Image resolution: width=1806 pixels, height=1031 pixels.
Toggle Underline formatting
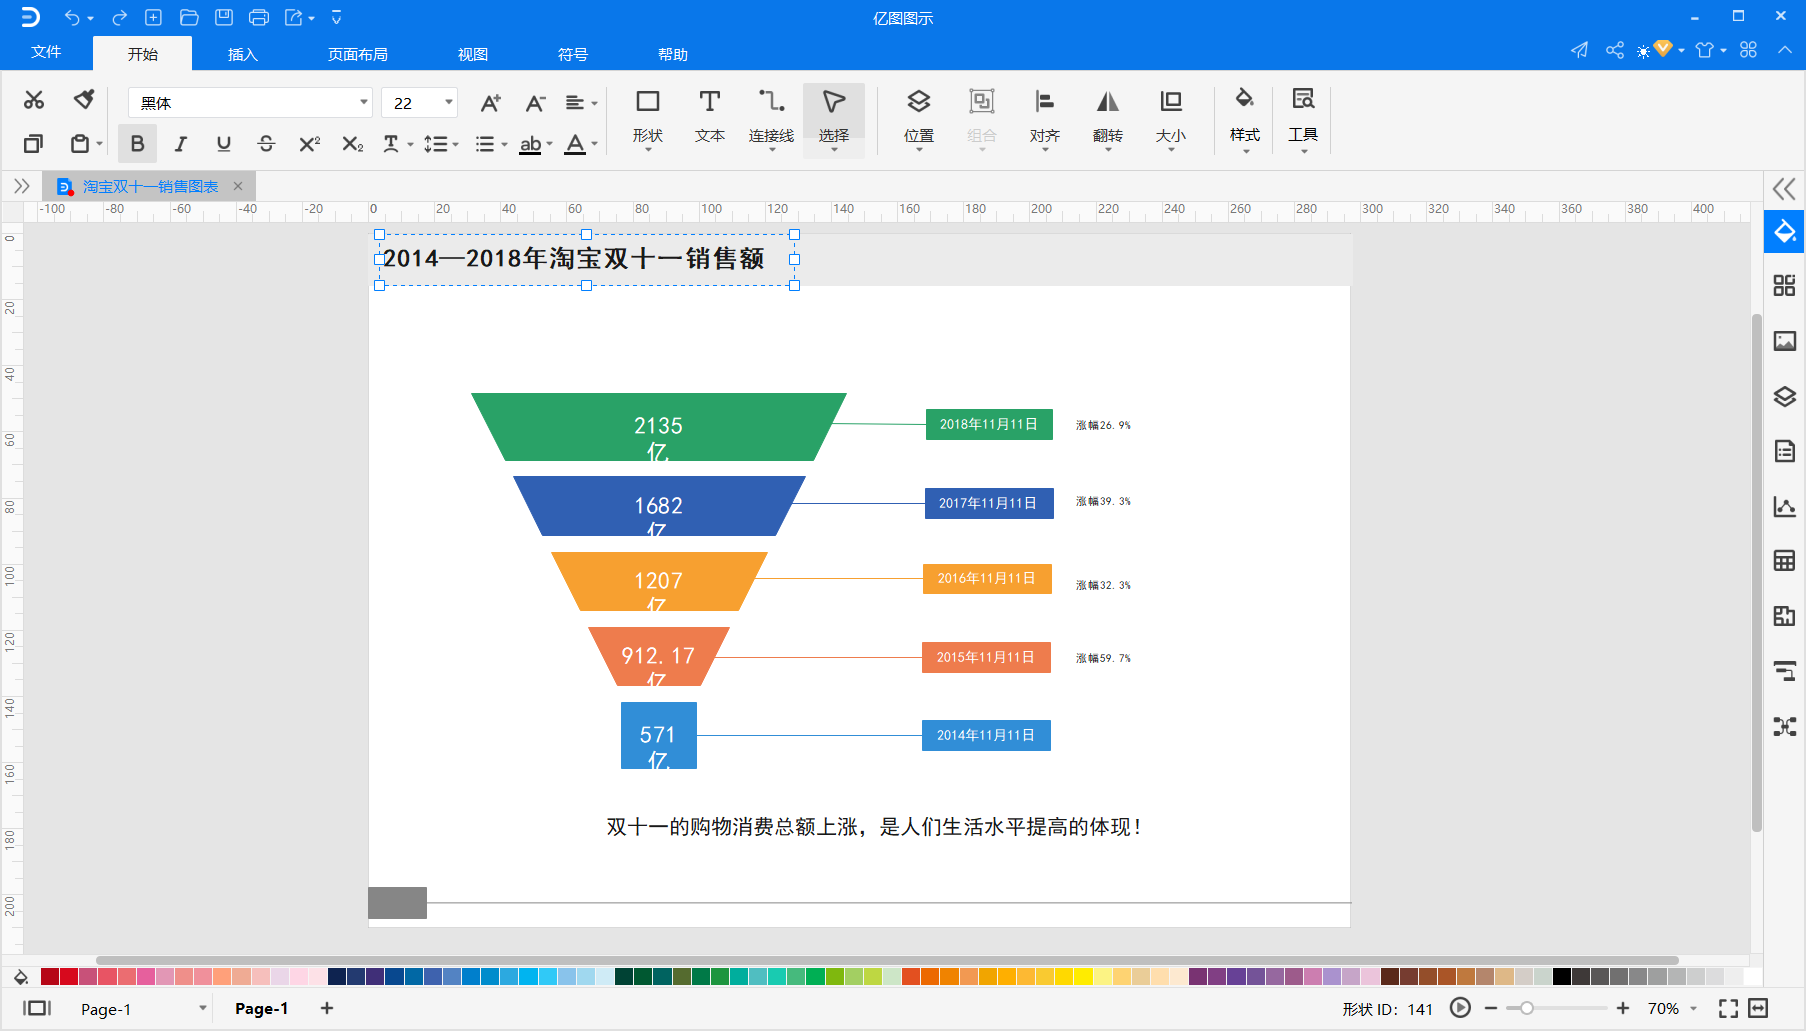pos(224,144)
